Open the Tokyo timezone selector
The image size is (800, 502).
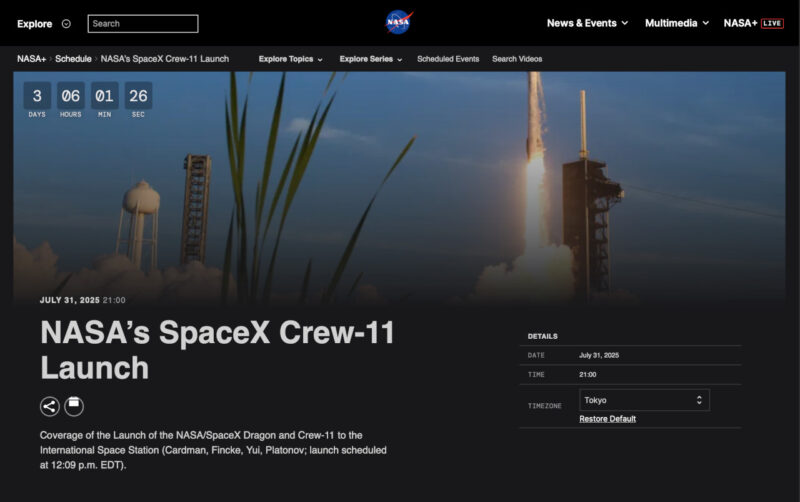[644, 400]
